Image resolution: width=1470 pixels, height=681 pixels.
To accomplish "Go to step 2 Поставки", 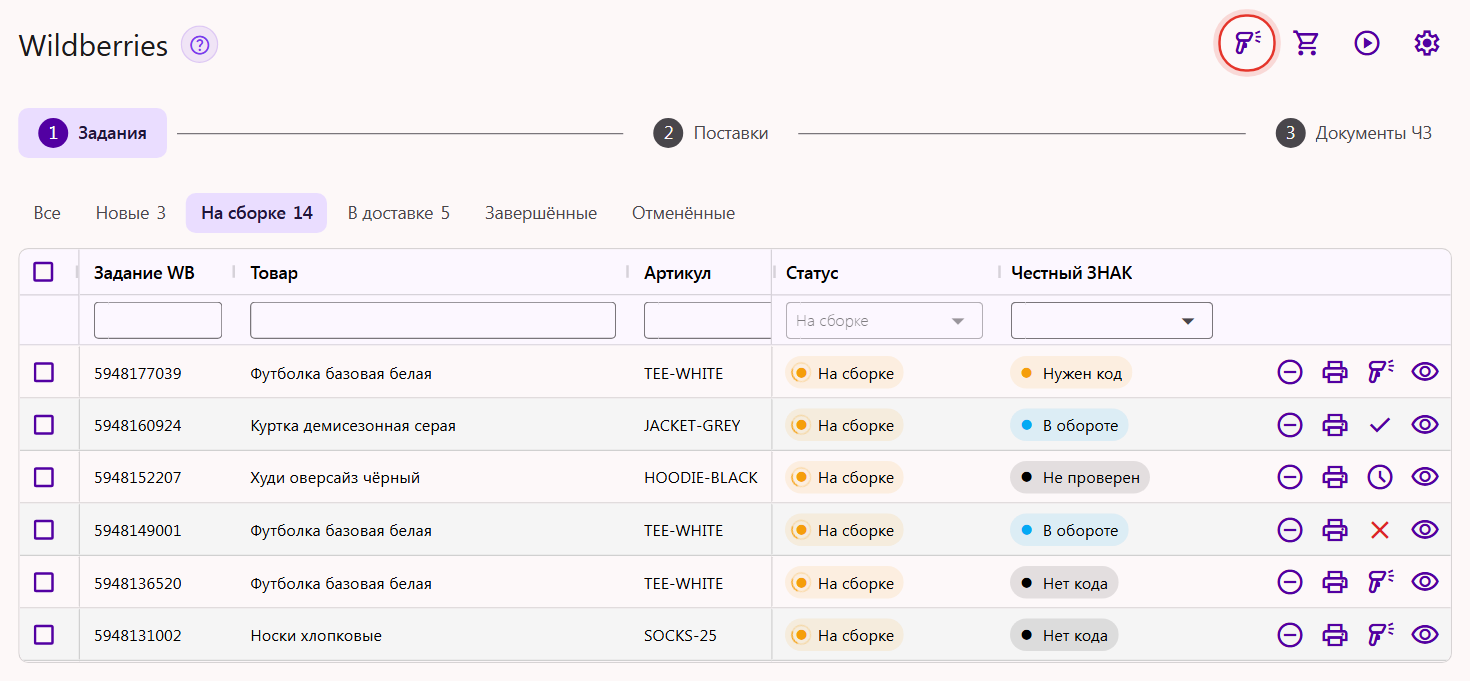I will coord(711,133).
